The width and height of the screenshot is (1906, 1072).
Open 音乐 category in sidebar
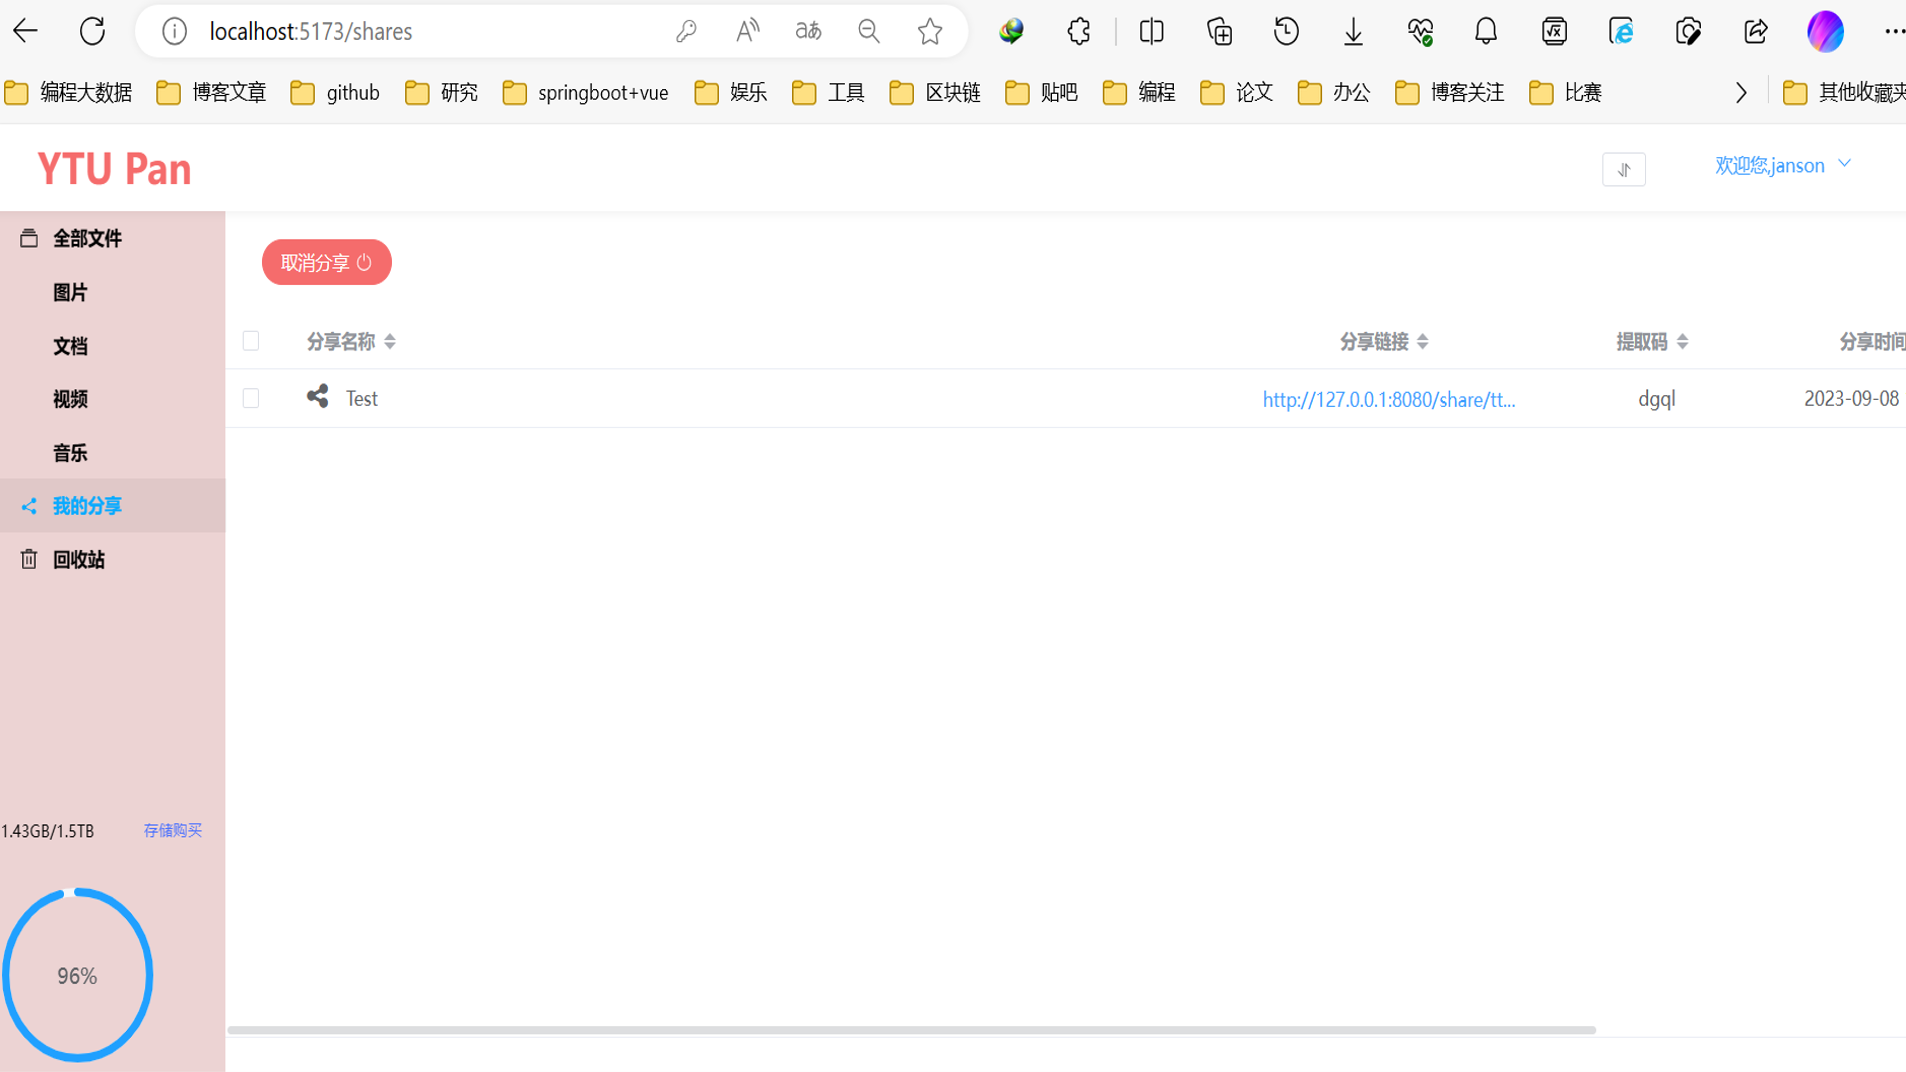[113, 453]
